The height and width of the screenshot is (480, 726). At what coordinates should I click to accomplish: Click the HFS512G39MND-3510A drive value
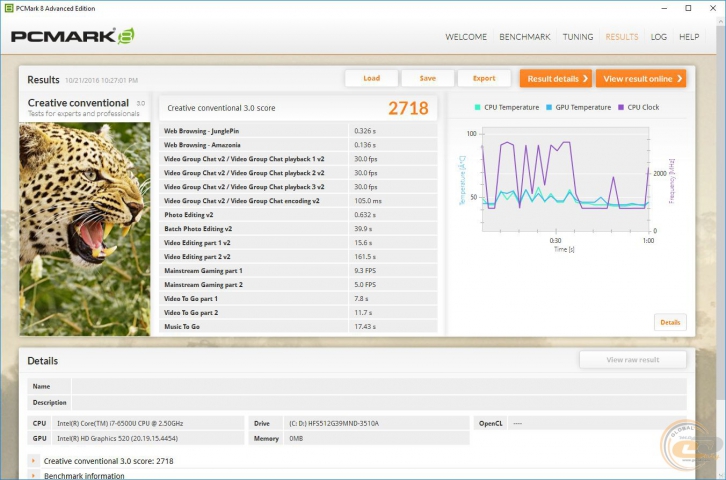pos(334,423)
